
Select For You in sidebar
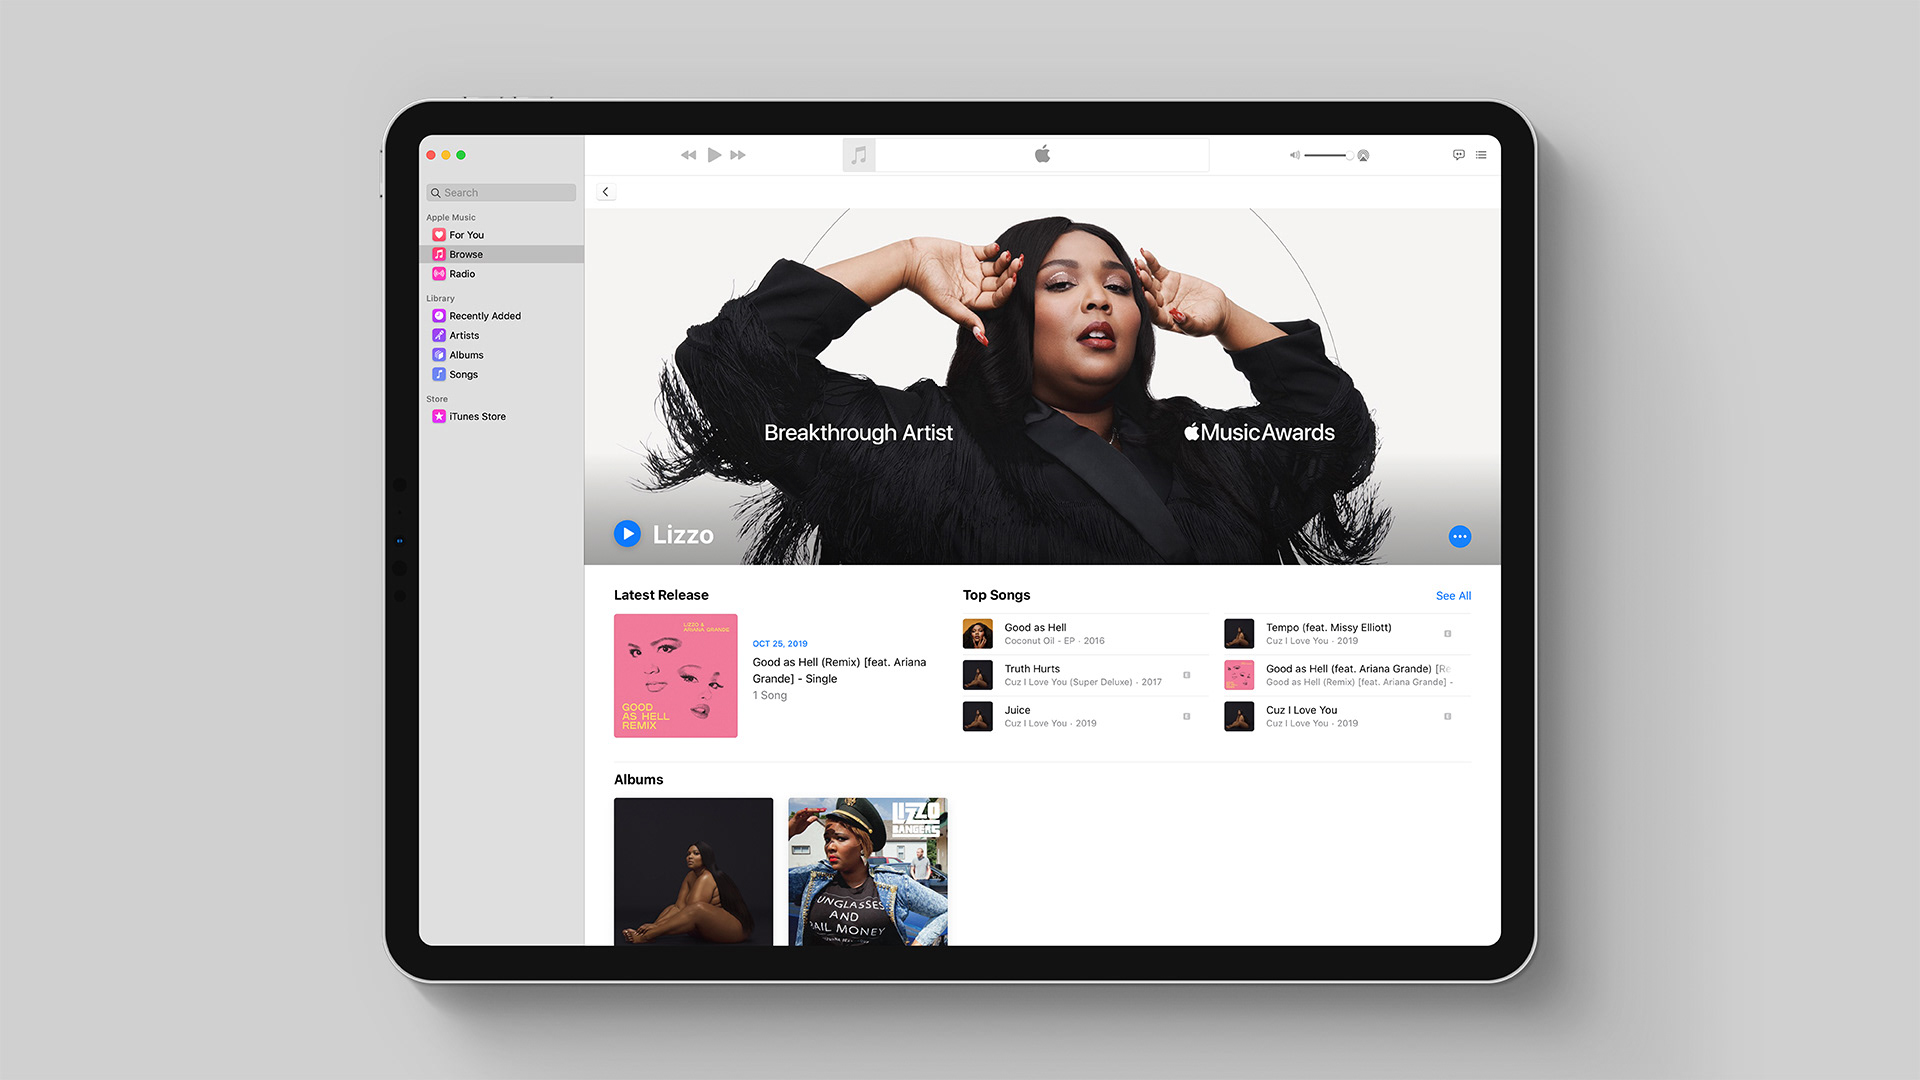pos(466,235)
